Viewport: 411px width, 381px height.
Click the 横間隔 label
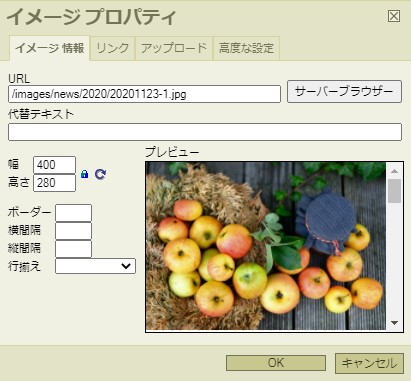click(24, 230)
